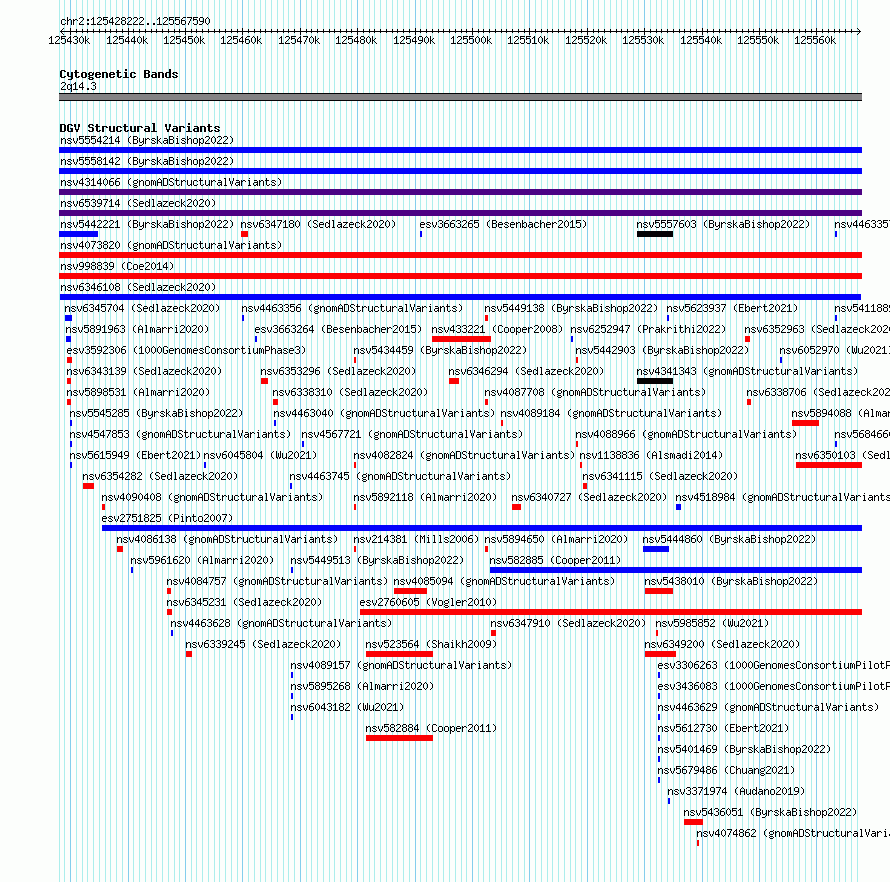Click the 125460k ruler position
The height and width of the screenshot is (882, 890).
pos(241,40)
